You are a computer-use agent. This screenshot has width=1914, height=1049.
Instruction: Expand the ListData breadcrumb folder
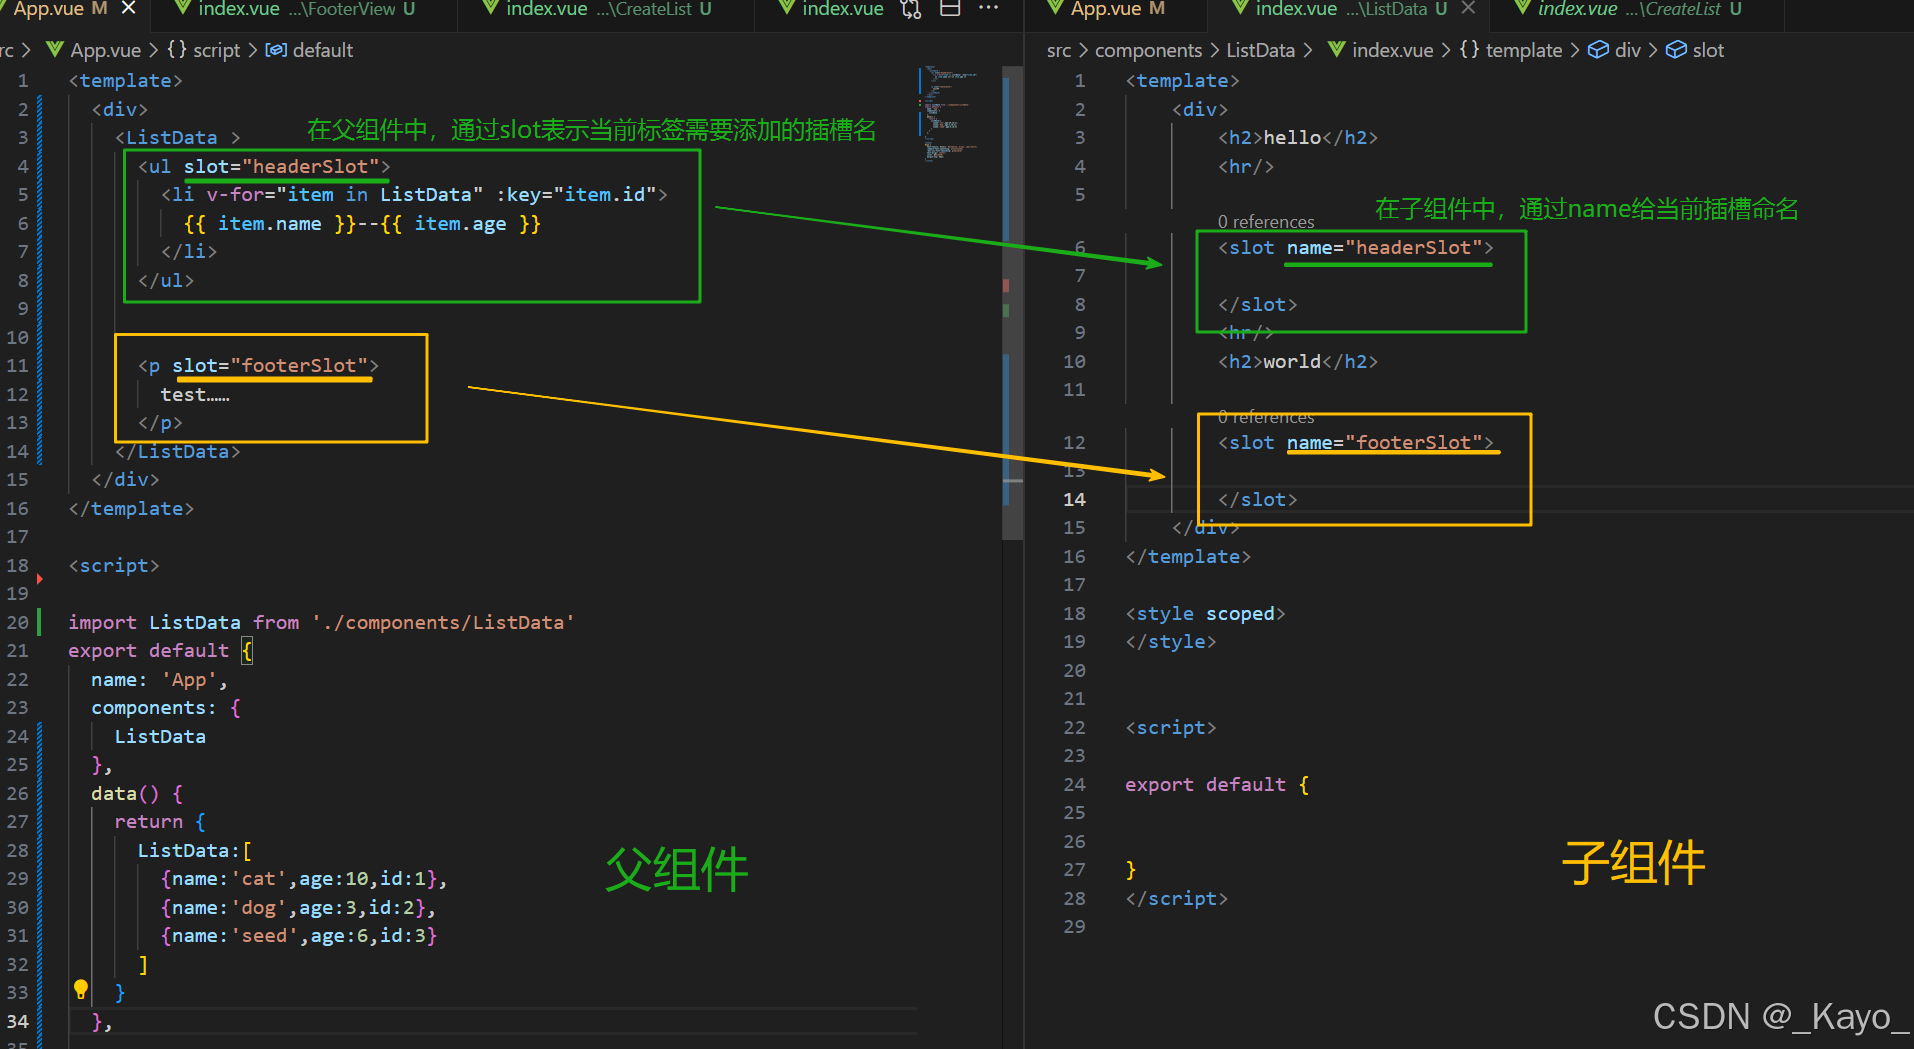1260,50
